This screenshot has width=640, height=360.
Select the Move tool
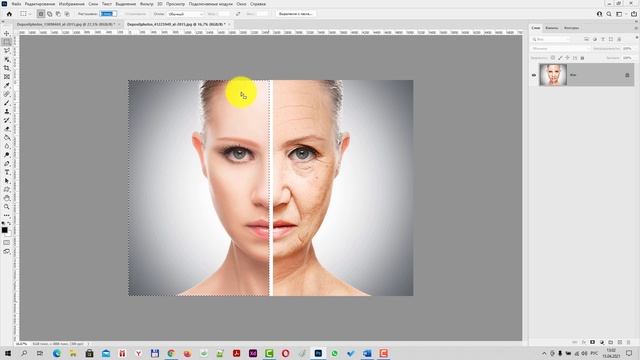(7, 33)
